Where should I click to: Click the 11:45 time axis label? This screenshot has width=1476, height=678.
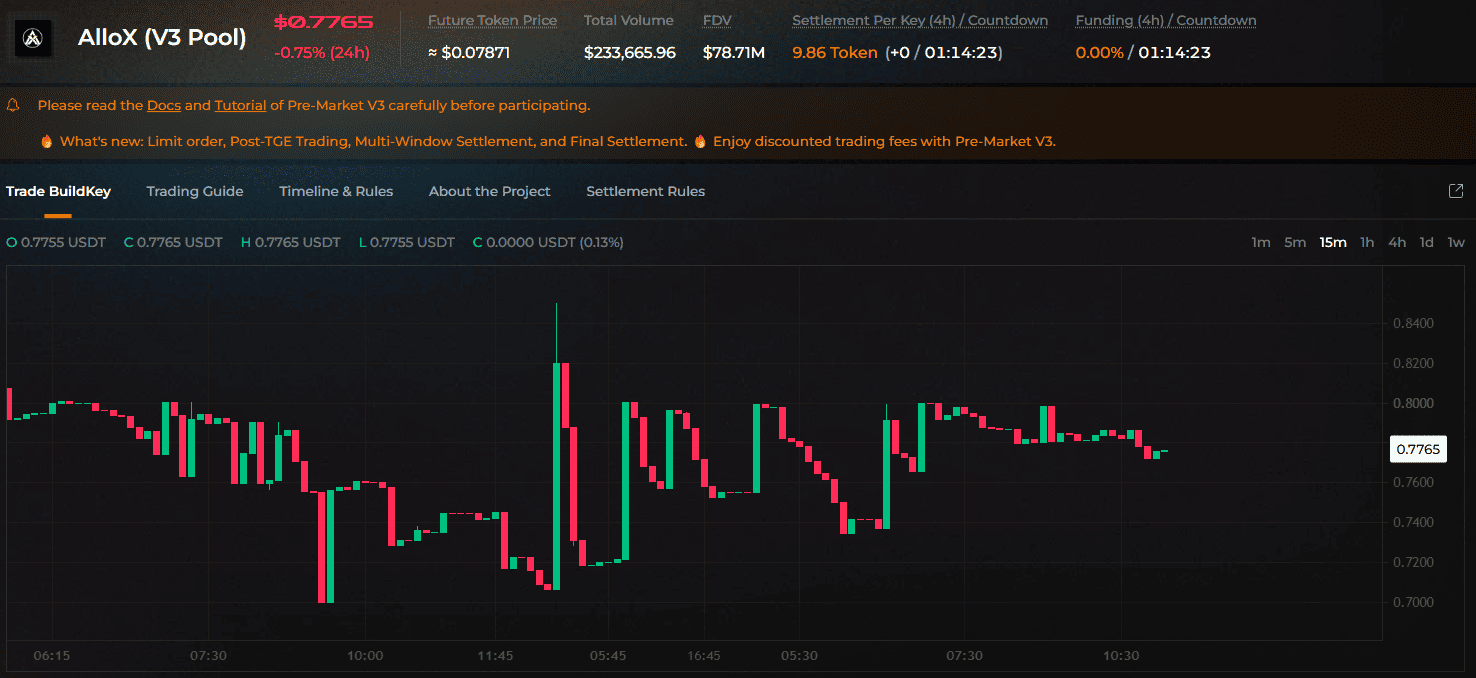click(496, 656)
